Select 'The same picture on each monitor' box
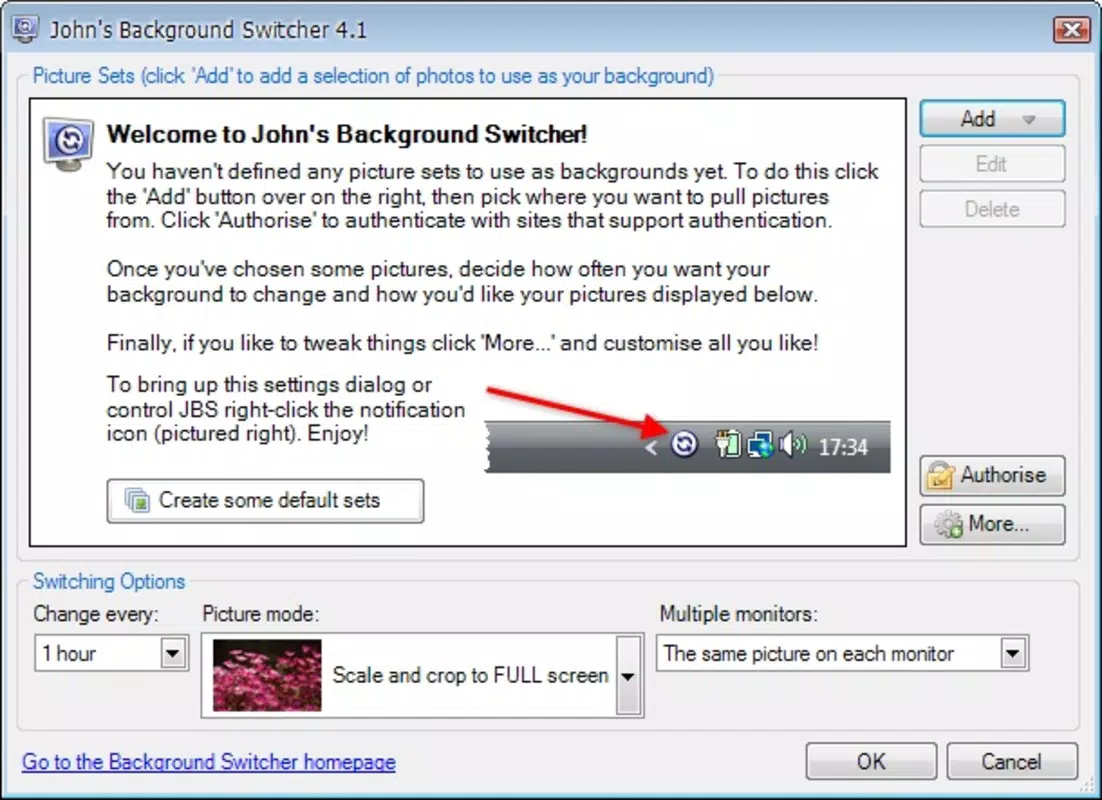1102x800 pixels. 842,653
